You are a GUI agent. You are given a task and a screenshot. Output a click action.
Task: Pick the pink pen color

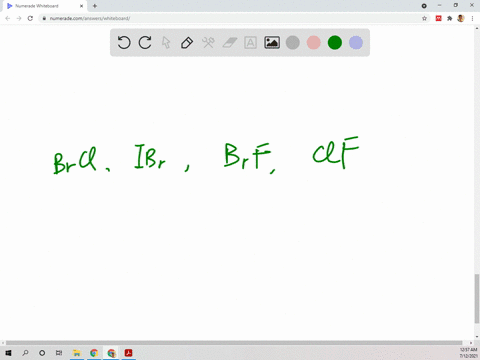click(x=314, y=43)
